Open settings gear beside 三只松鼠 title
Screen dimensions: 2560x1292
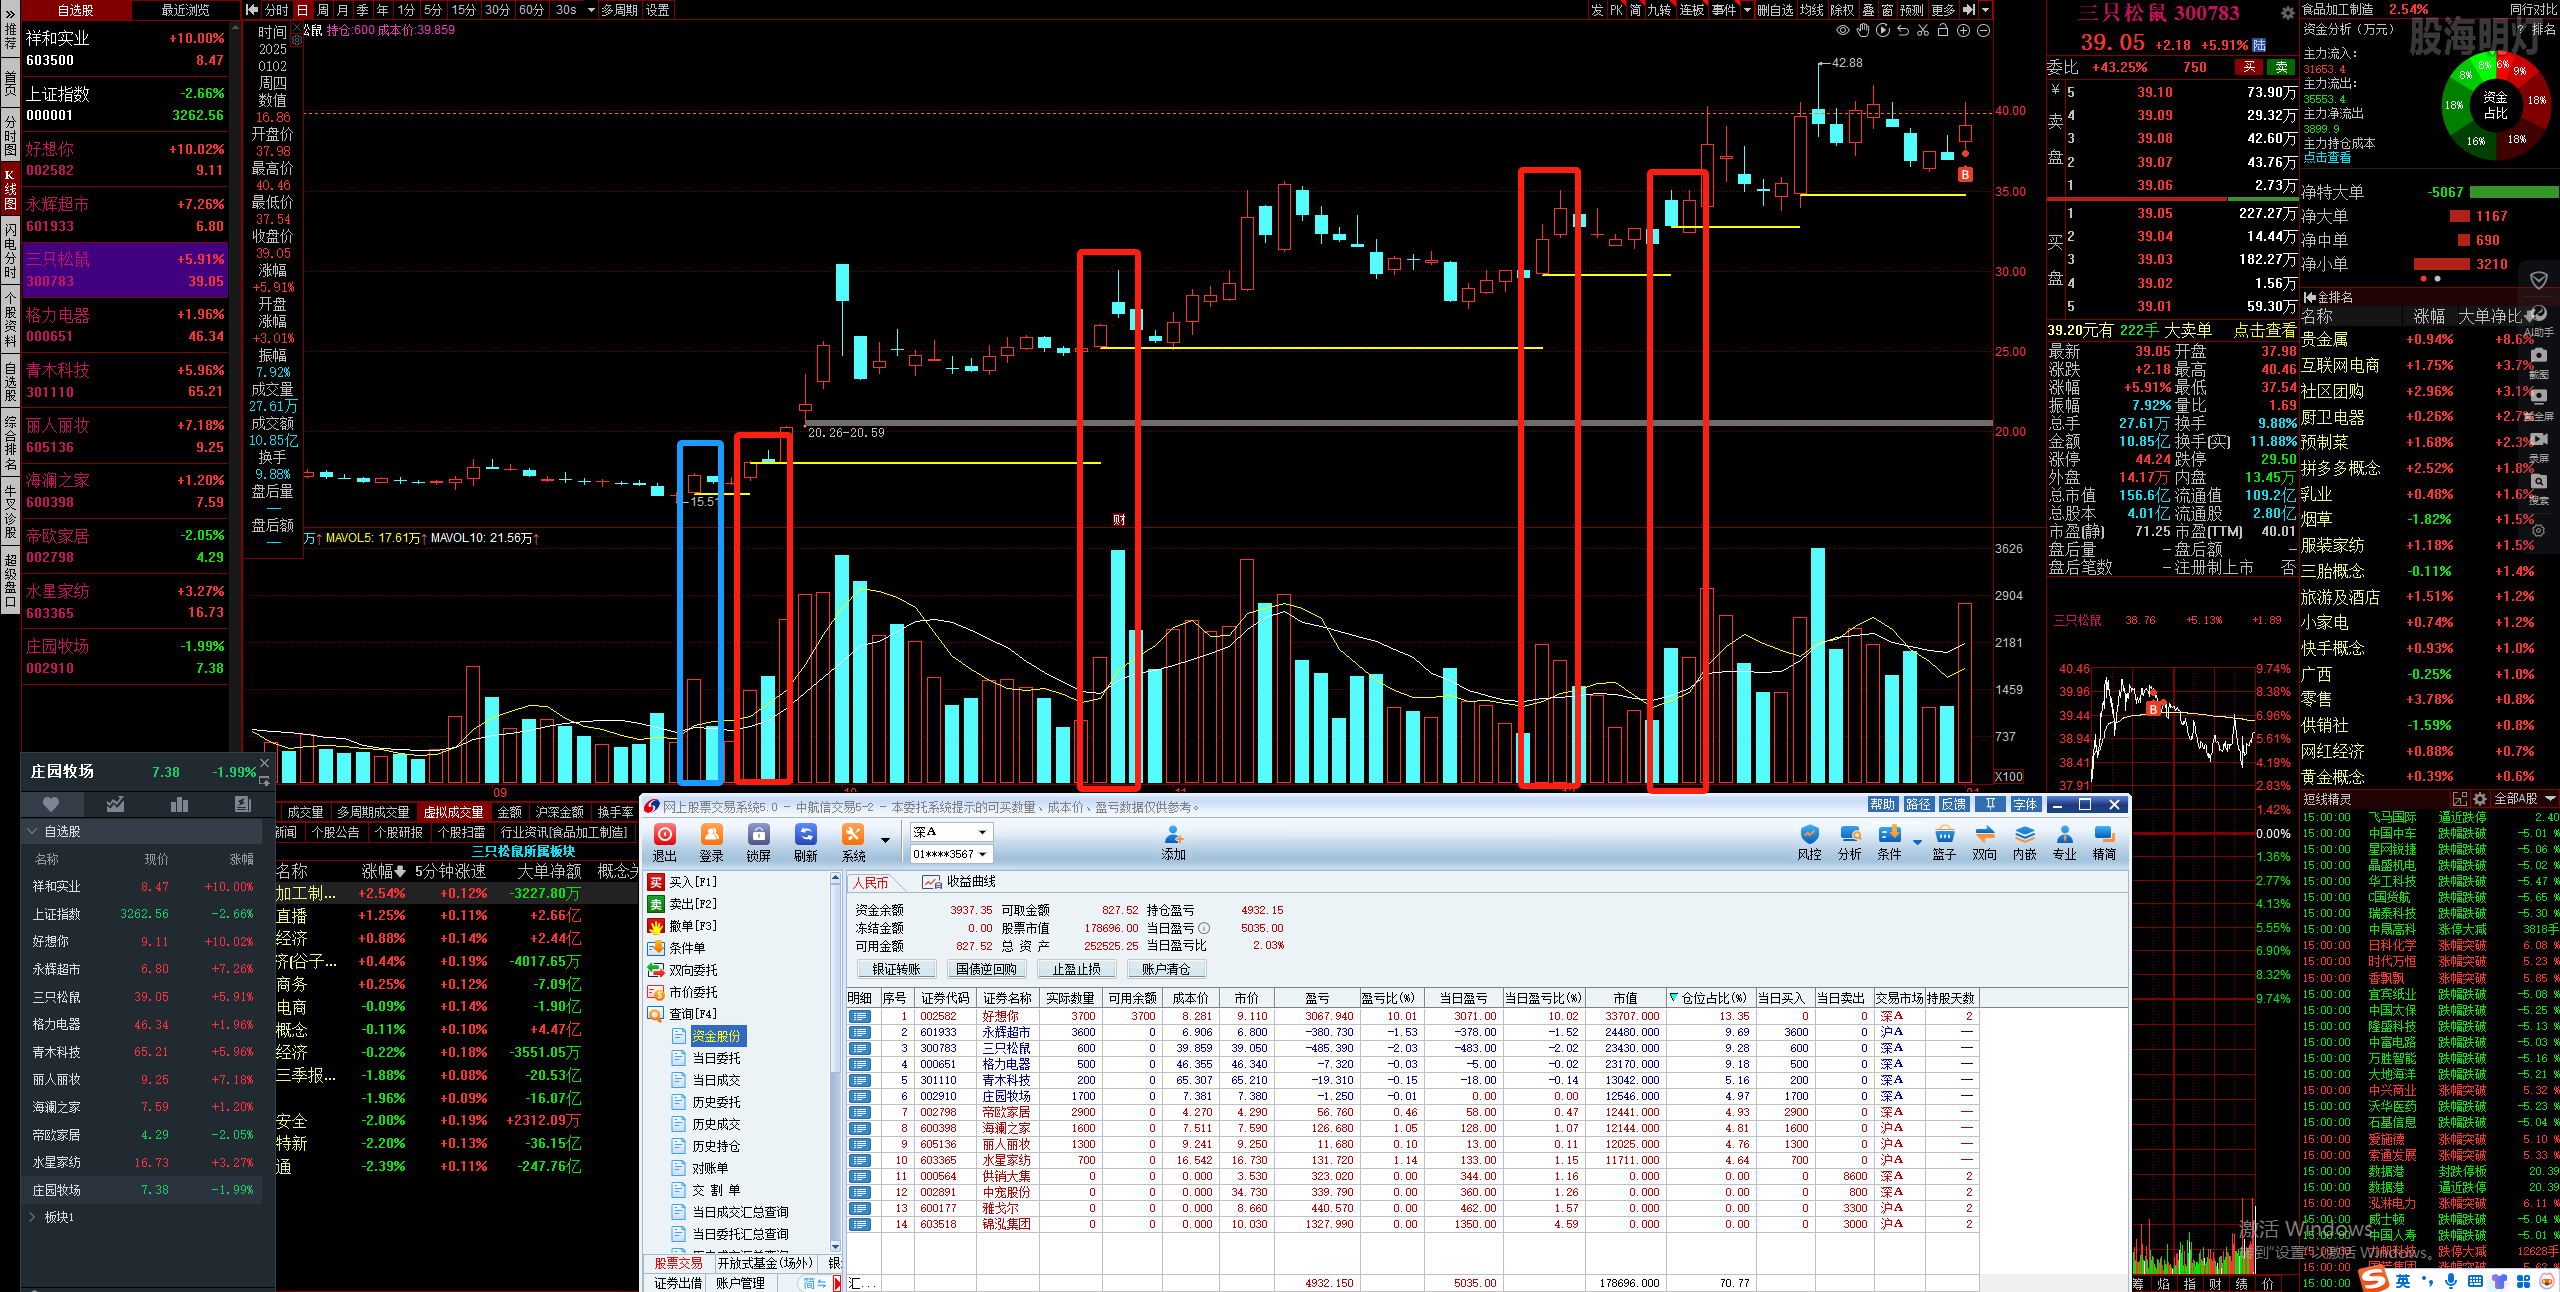coord(2287,13)
